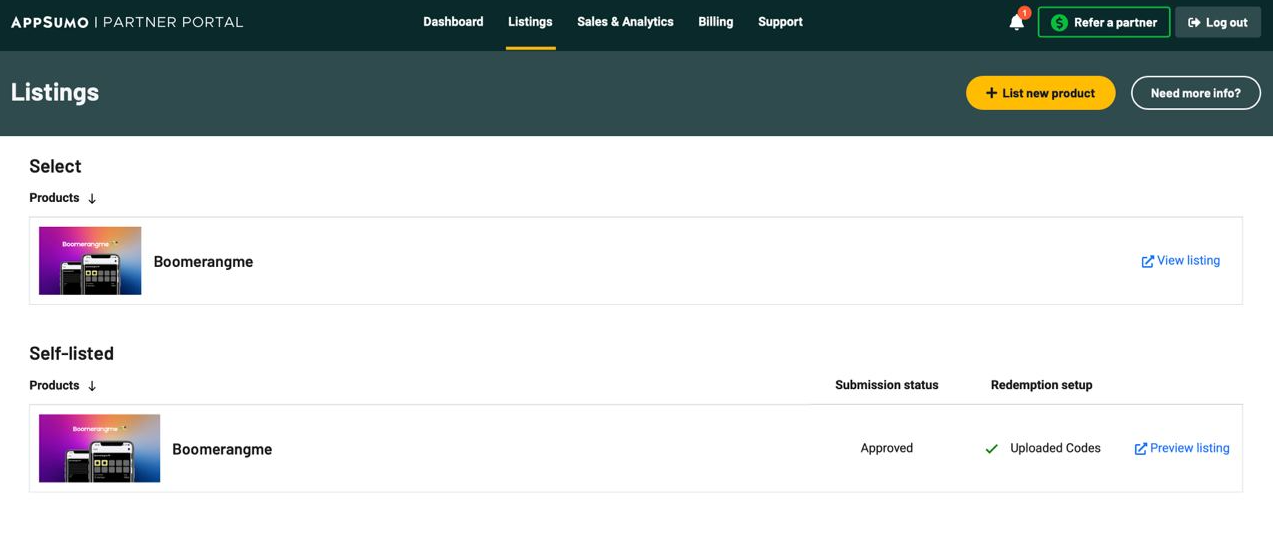Sort the Select products by arrow
This screenshot has width=1273, height=538.
(x=92, y=199)
